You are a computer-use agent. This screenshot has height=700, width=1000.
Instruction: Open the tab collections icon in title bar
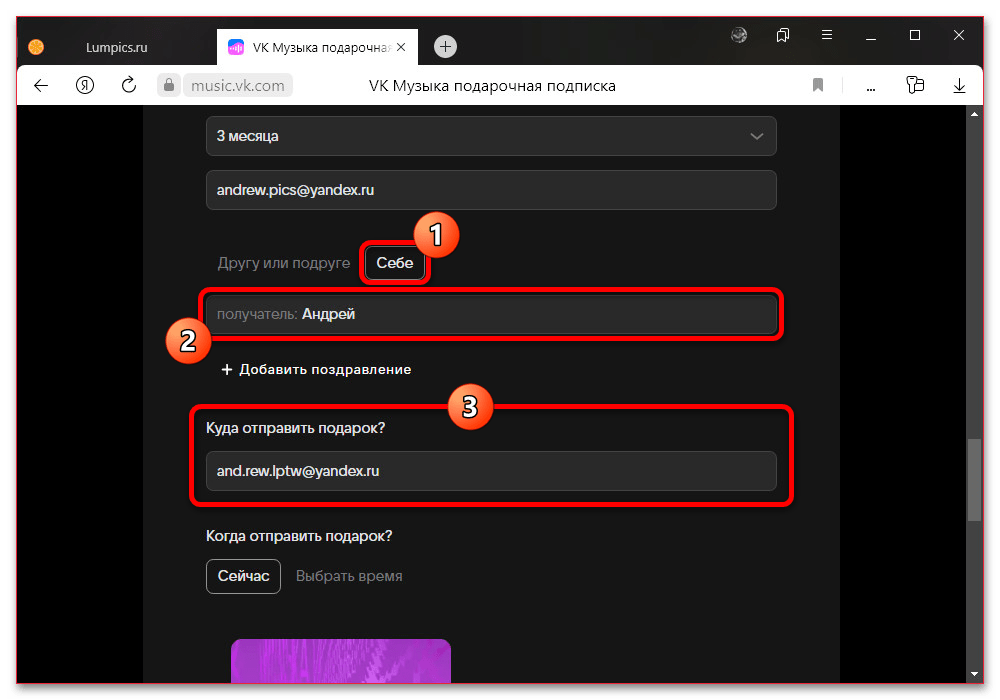[783, 35]
